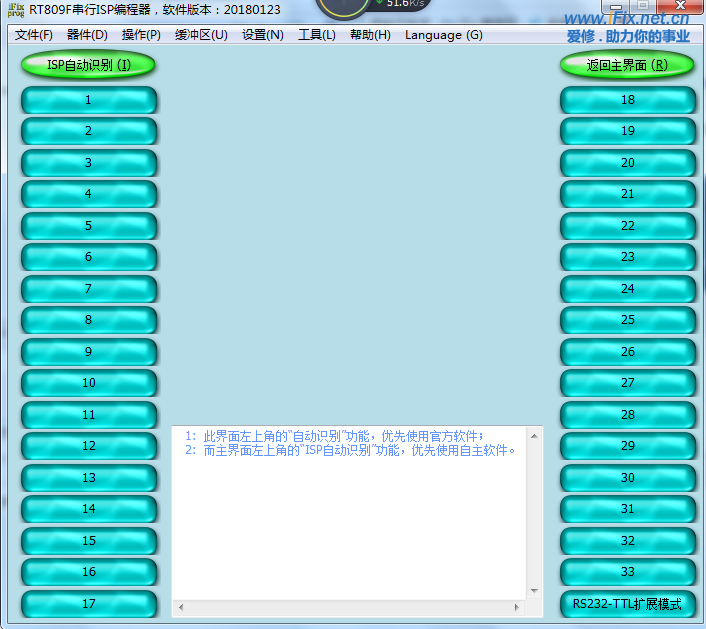
Task: Expand the 缓冲区(U) menu
Action: click(x=201, y=35)
